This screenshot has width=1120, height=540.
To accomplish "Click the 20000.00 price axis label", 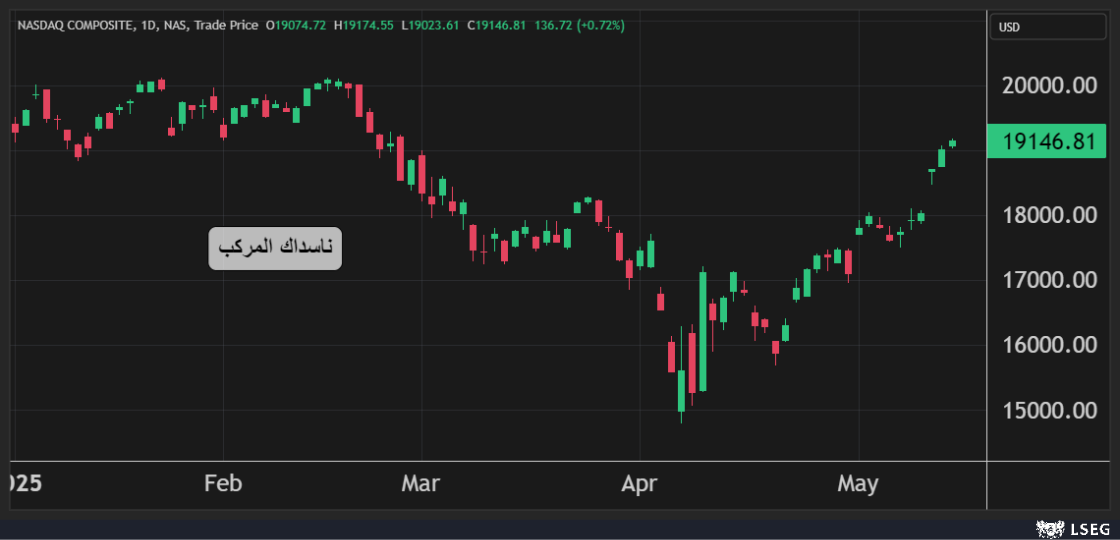I will [1049, 86].
